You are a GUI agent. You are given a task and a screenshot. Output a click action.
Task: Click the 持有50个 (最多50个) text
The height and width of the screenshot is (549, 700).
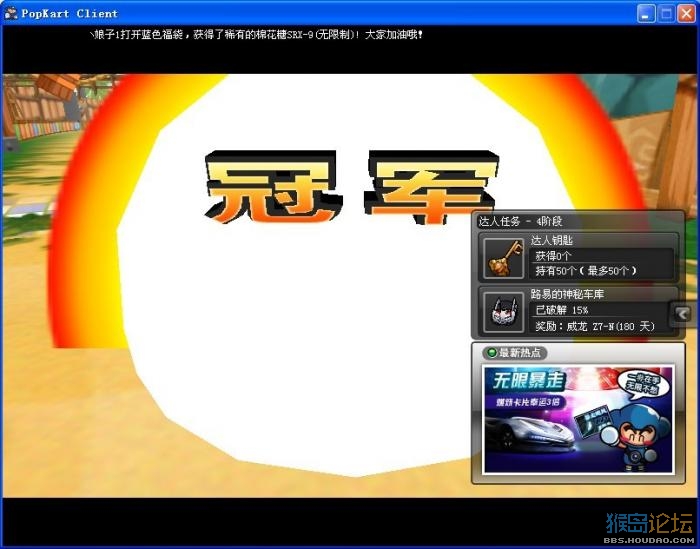586,270
